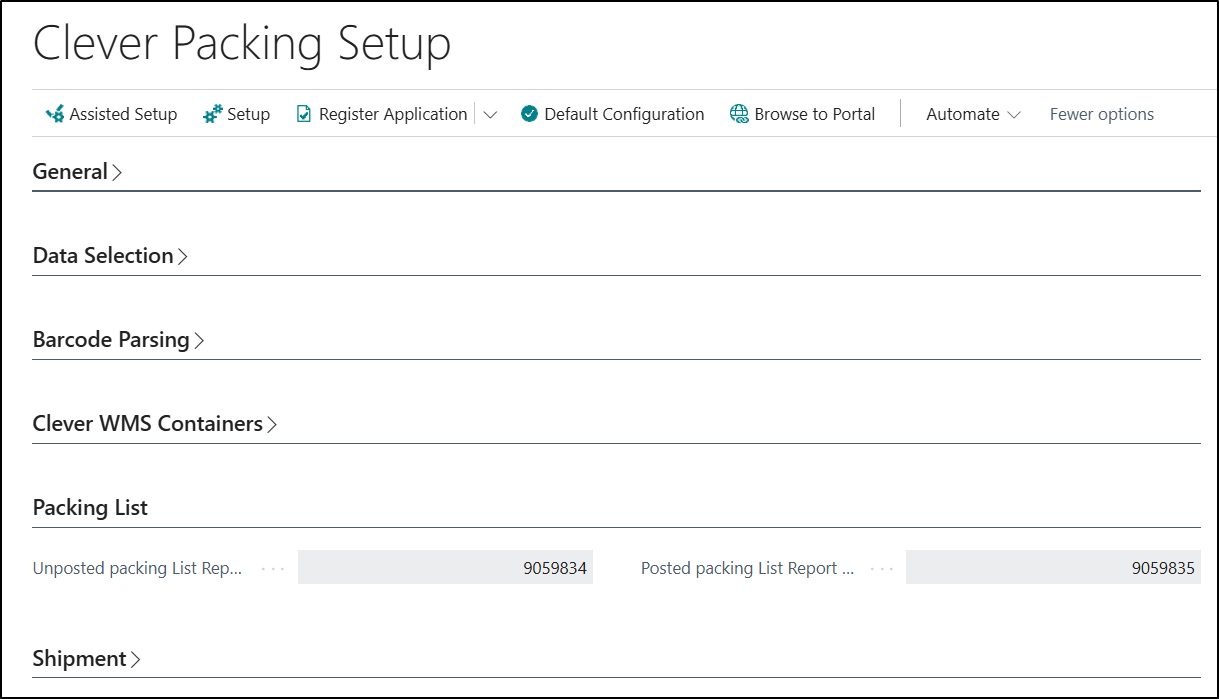Select the Assisted Setup action label
This screenshot has width=1219, height=699.
[123, 114]
